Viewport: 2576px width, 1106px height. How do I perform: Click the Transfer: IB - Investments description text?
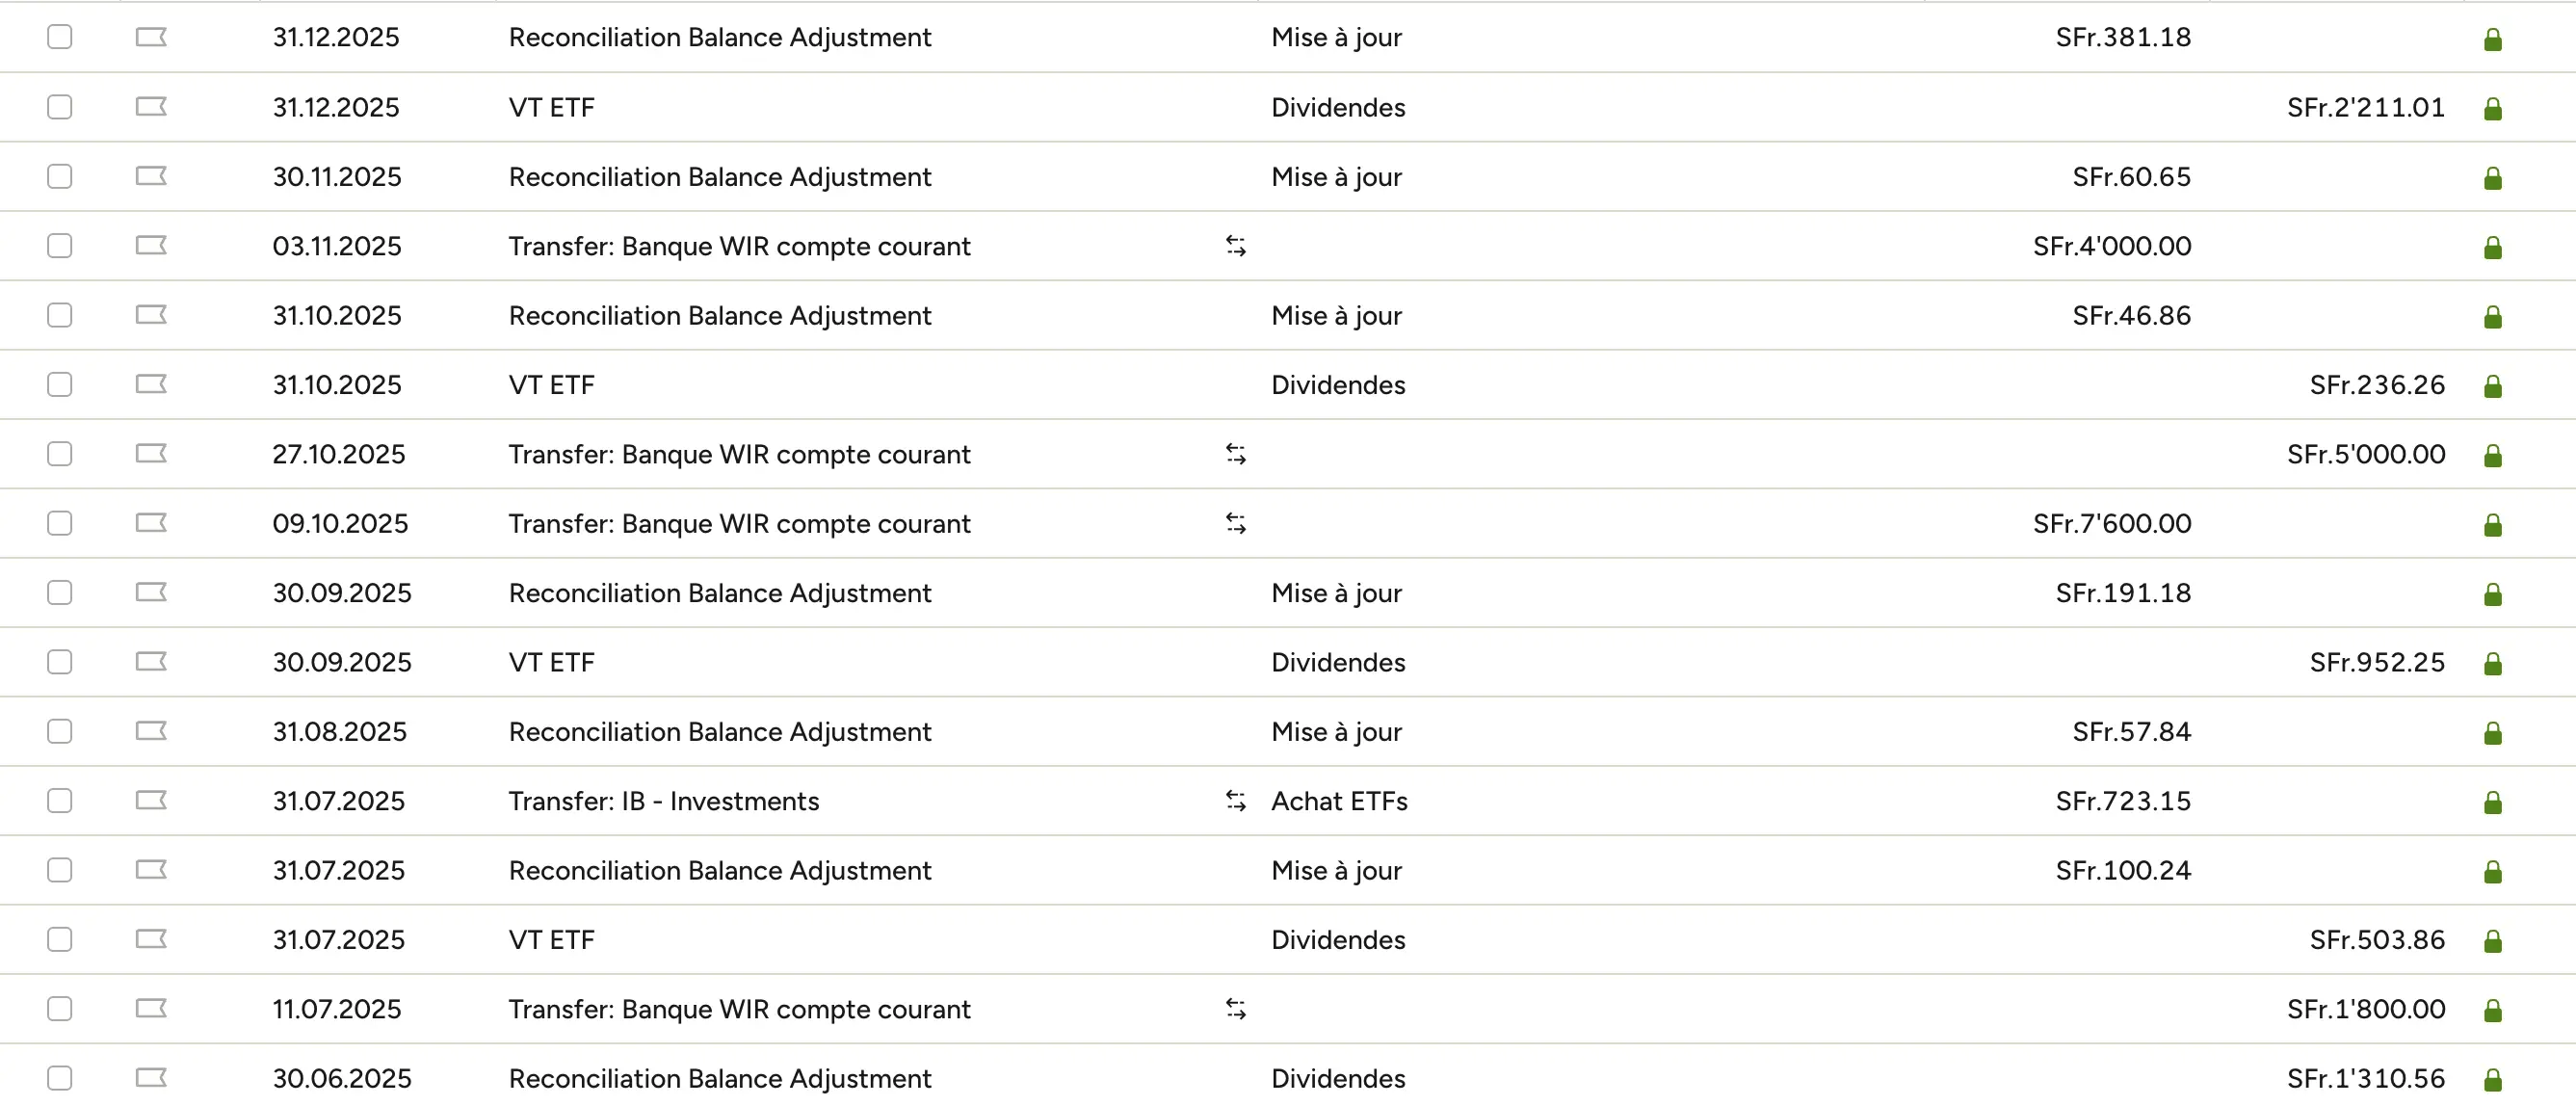tap(663, 800)
